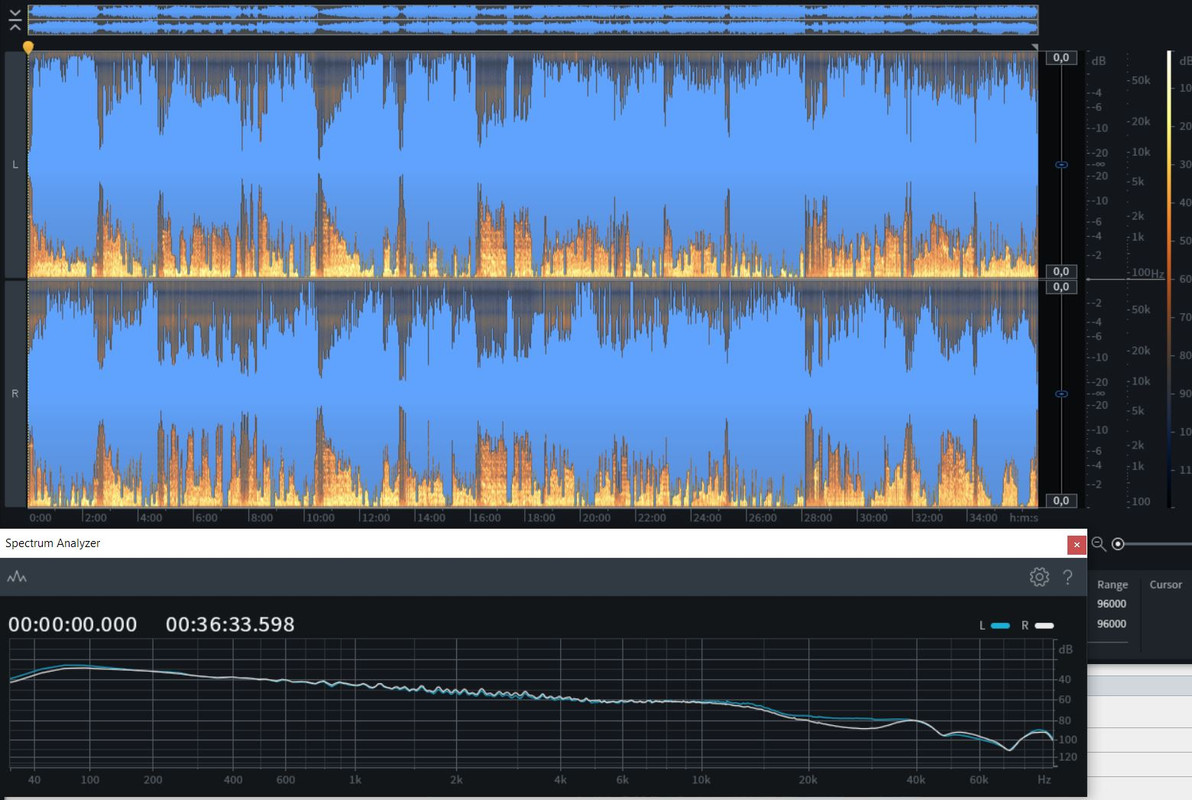
Task: Toggle the R trace legend in analyzer
Action: click(1038, 625)
